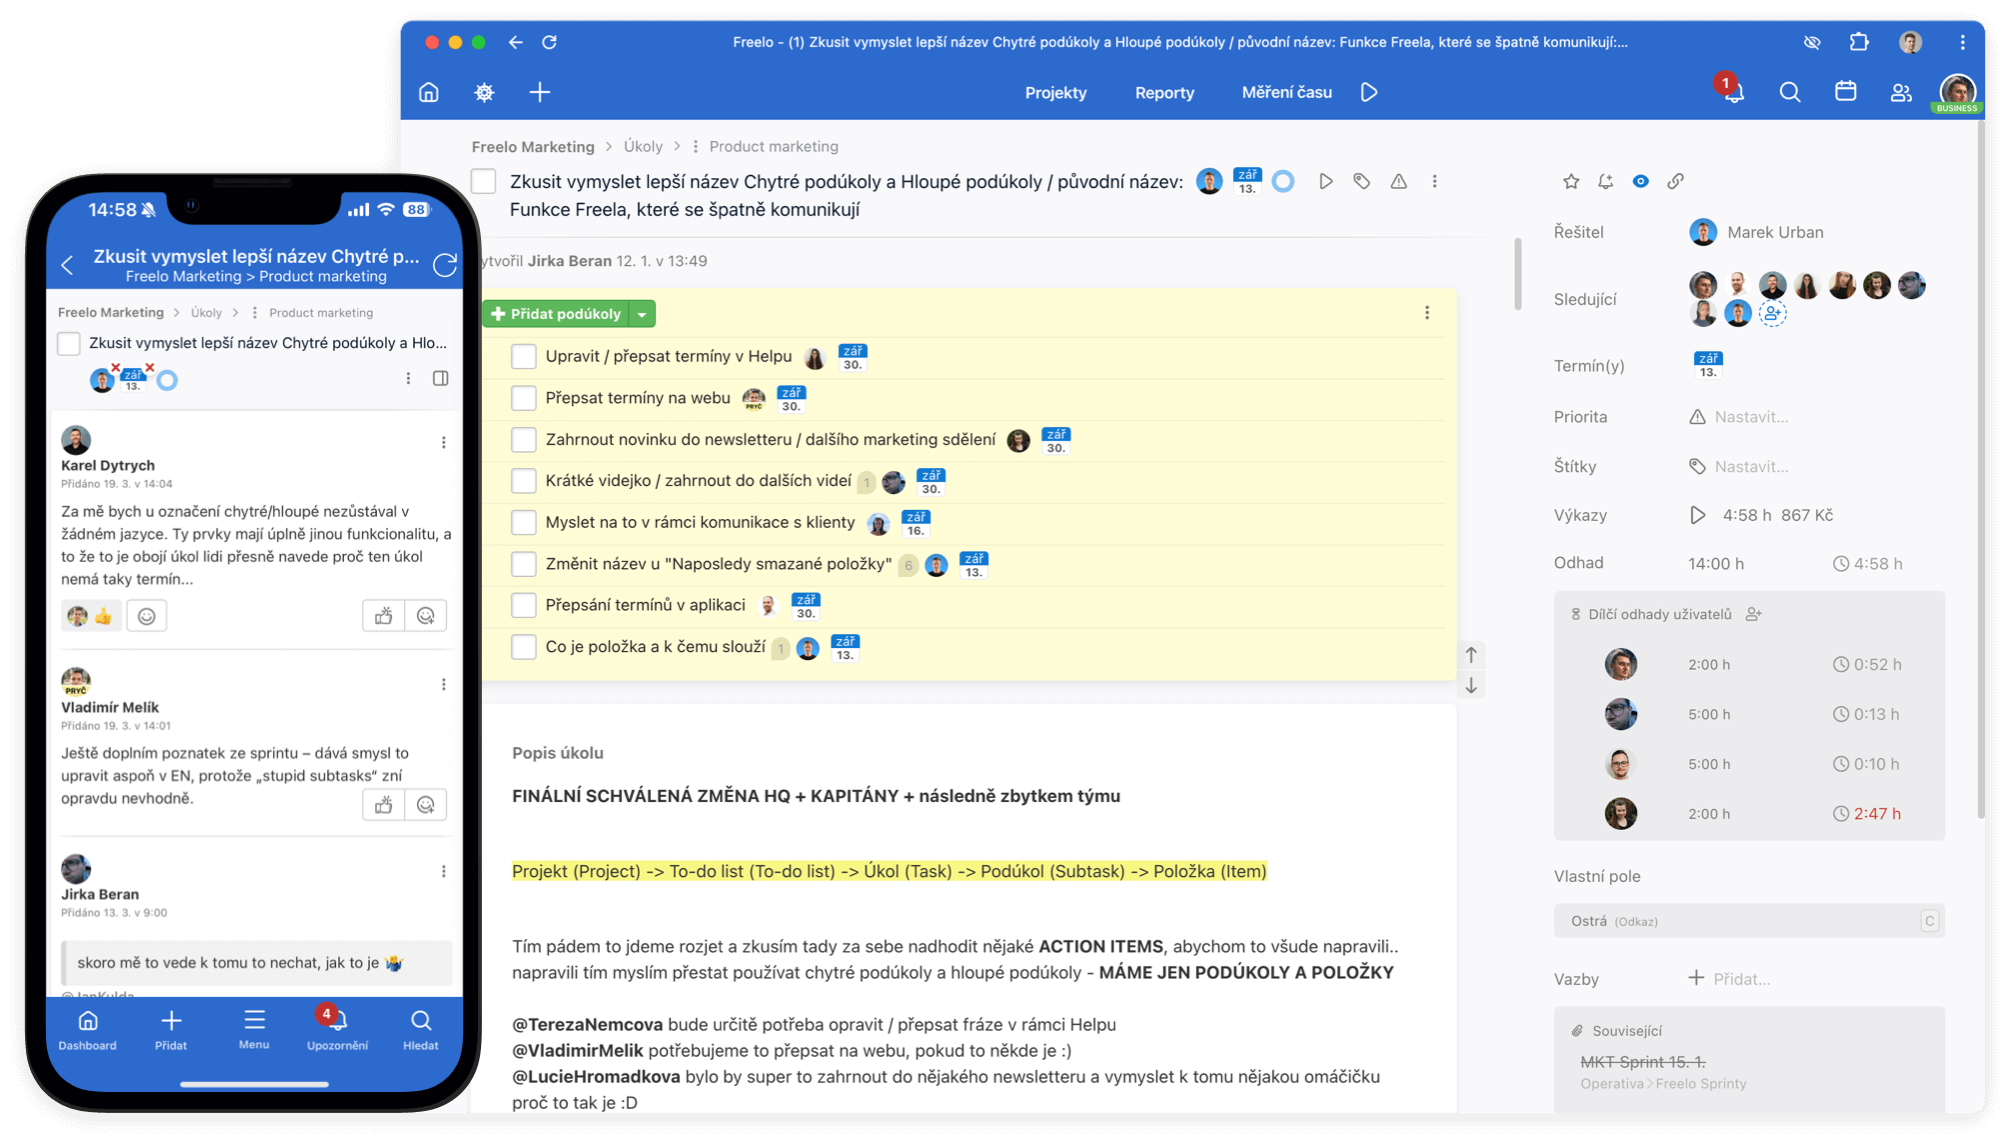Click the browser back arrow
This screenshot has width=2010, height=1143.
coord(515,42)
